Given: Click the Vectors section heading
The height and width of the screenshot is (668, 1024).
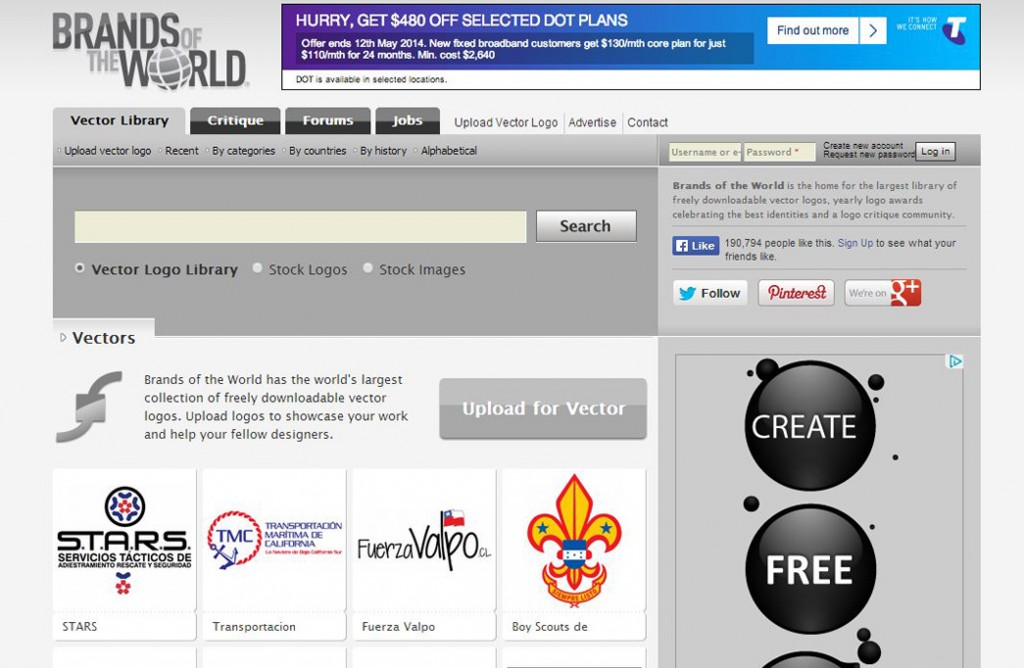Looking at the screenshot, I should (104, 338).
